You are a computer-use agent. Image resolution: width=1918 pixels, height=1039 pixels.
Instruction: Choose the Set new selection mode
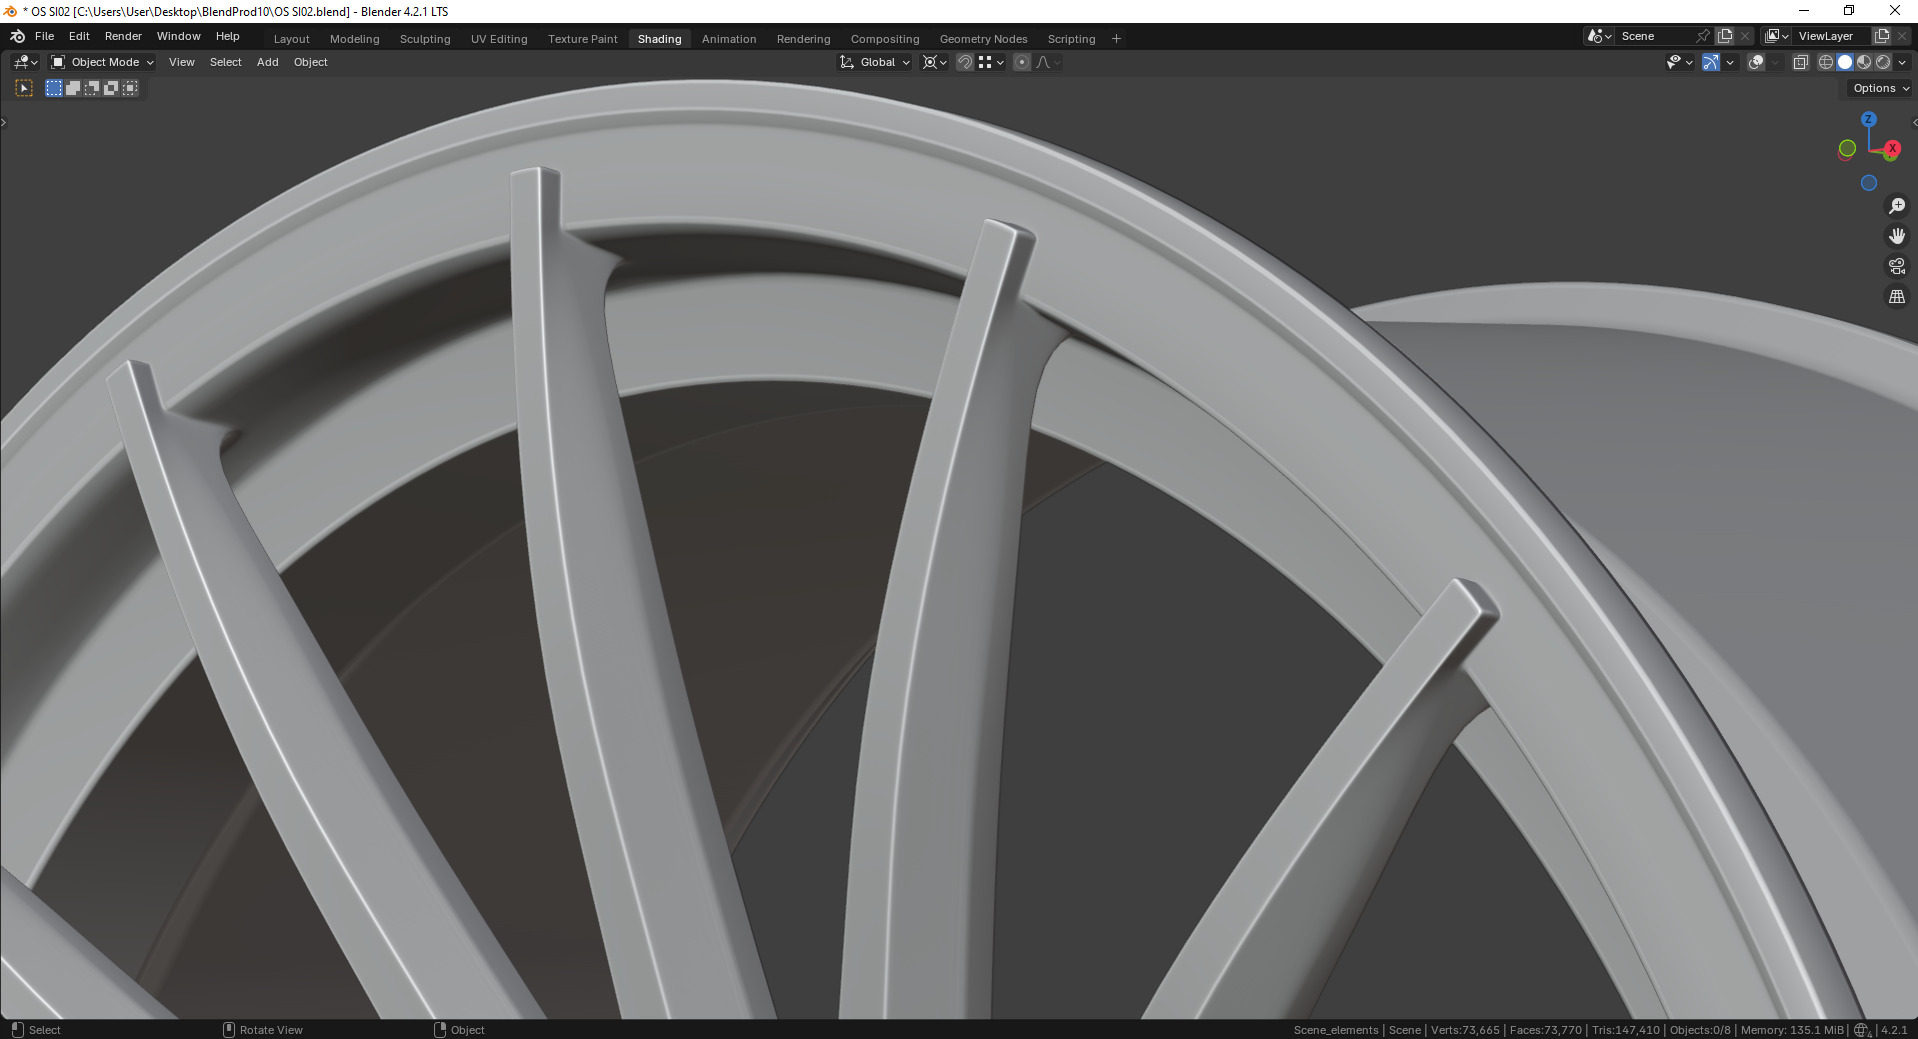(54, 88)
